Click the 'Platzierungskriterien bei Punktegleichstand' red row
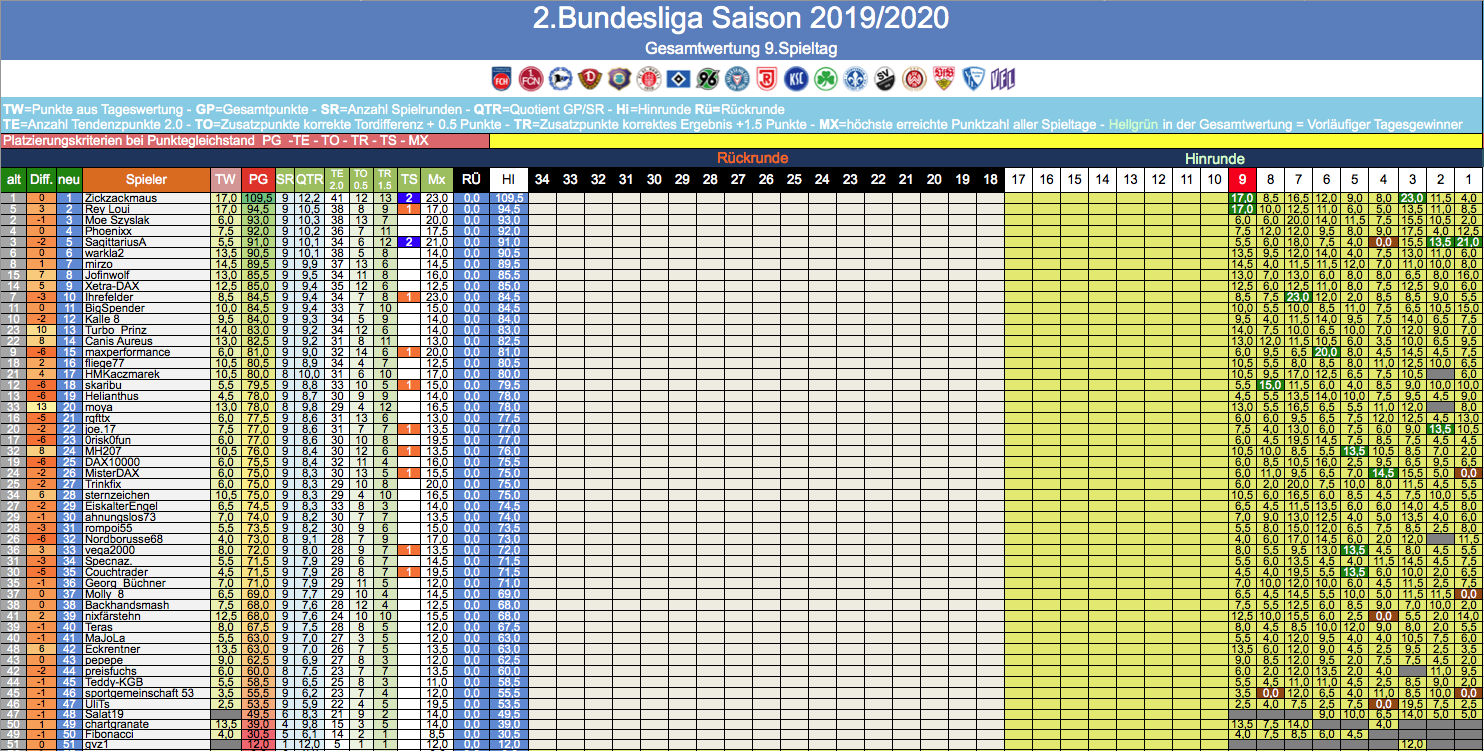This screenshot has height=751, width=1484. (x=245, y=141)
